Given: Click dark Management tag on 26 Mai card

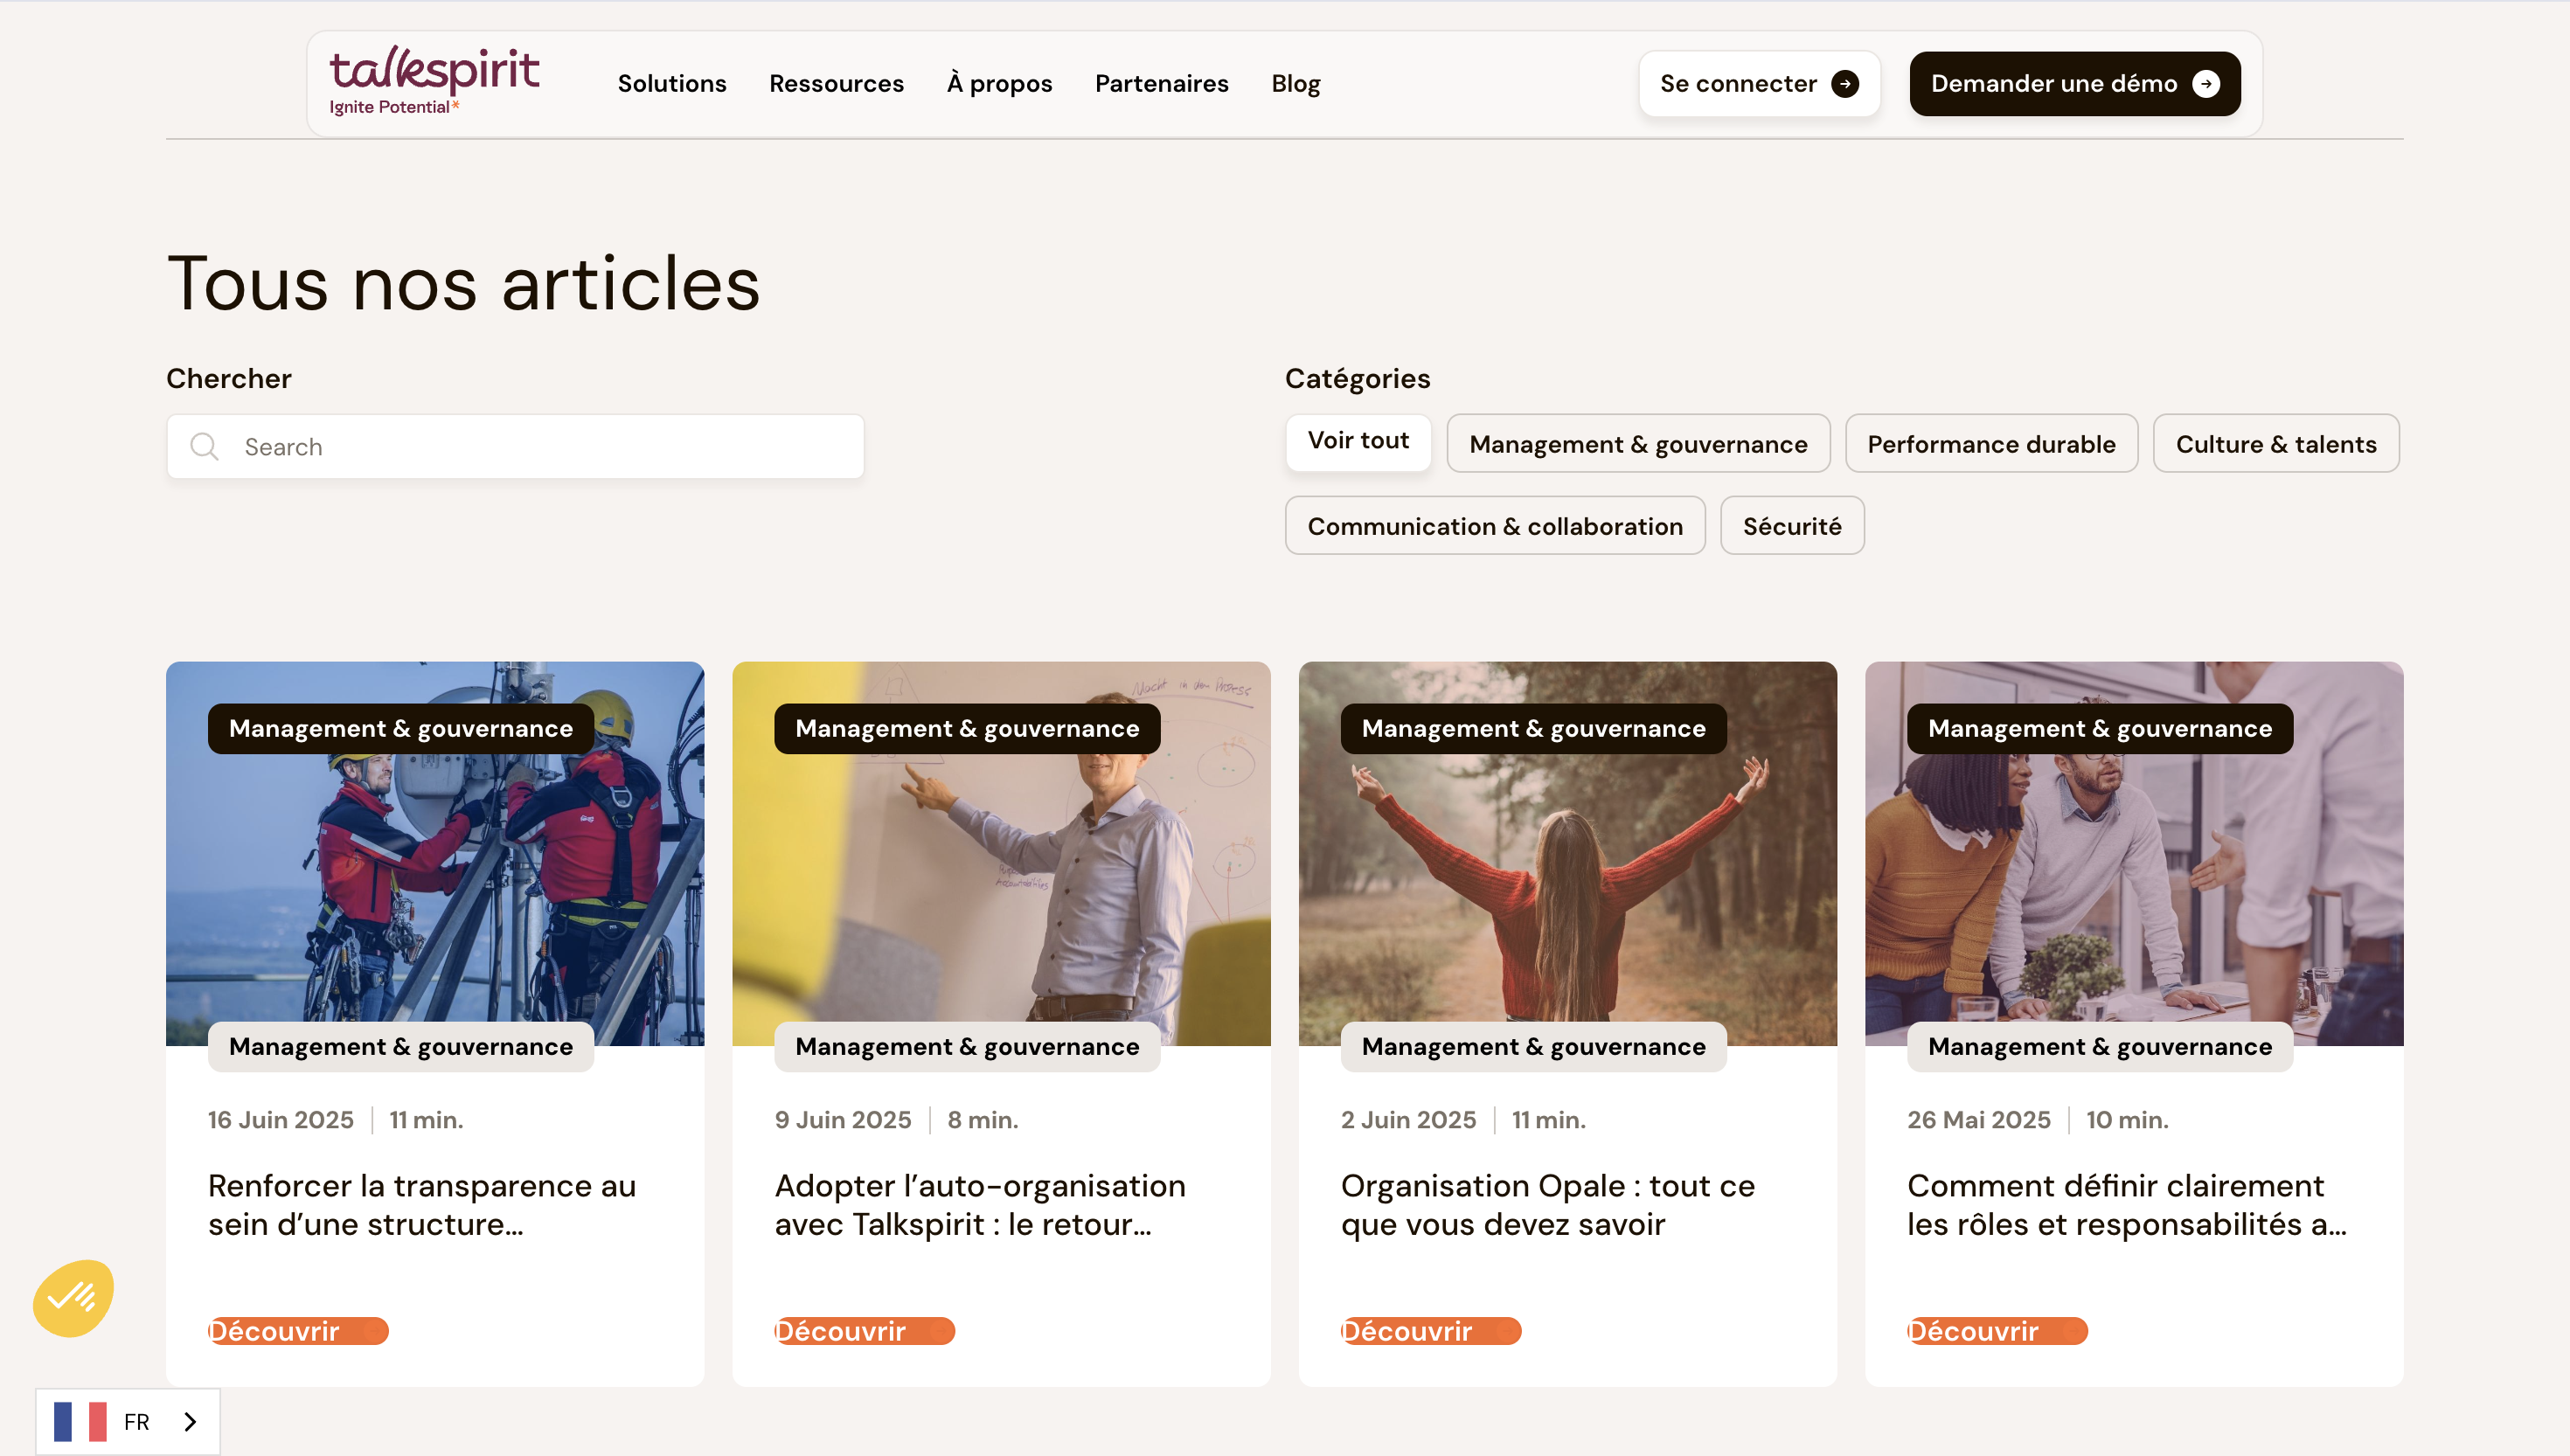Looking at the screenshot, I should (2100, 728).
